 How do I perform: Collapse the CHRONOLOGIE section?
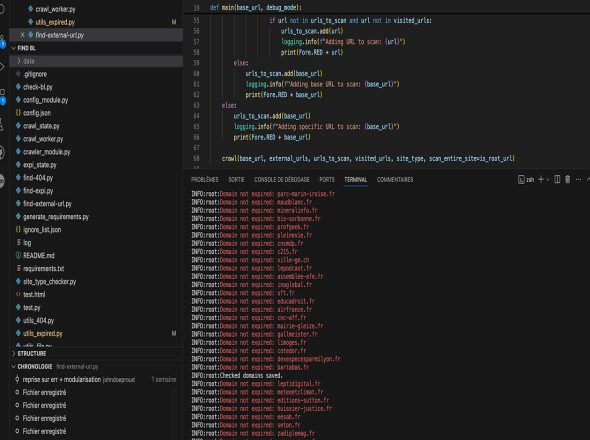pos(14,367)
